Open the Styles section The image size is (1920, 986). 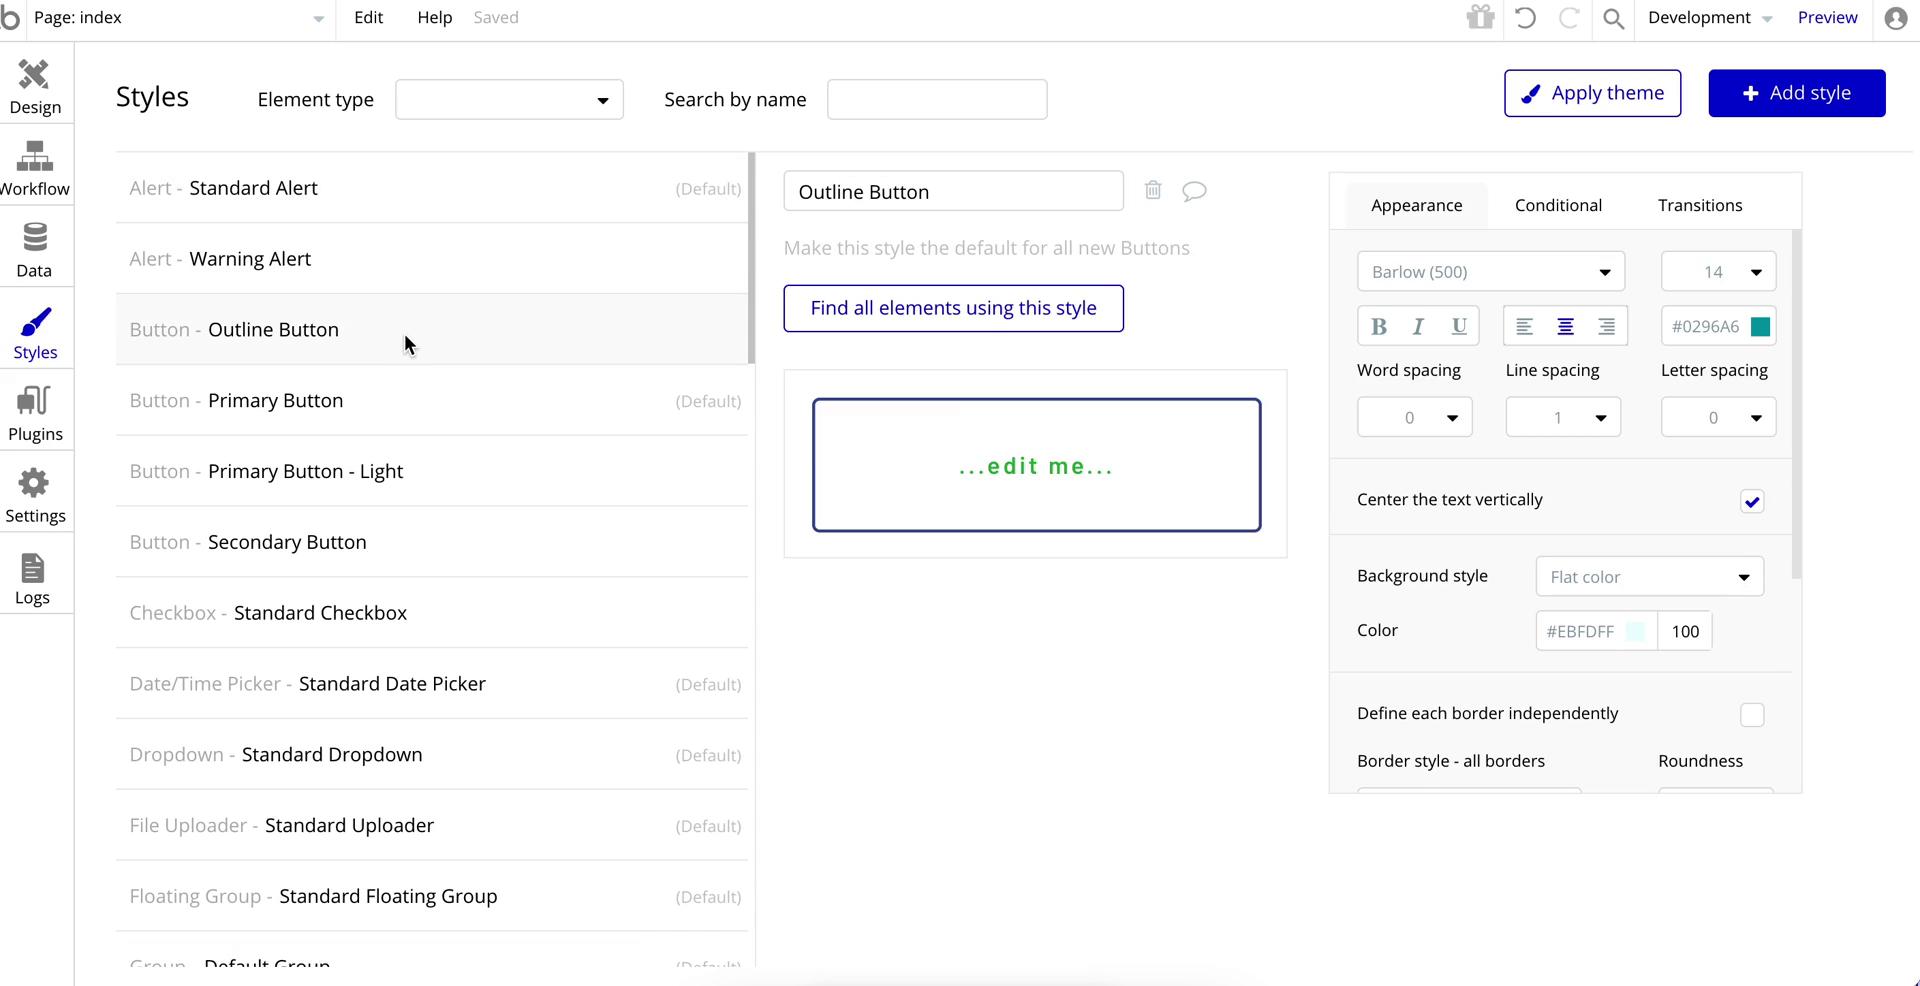[35, 333]
